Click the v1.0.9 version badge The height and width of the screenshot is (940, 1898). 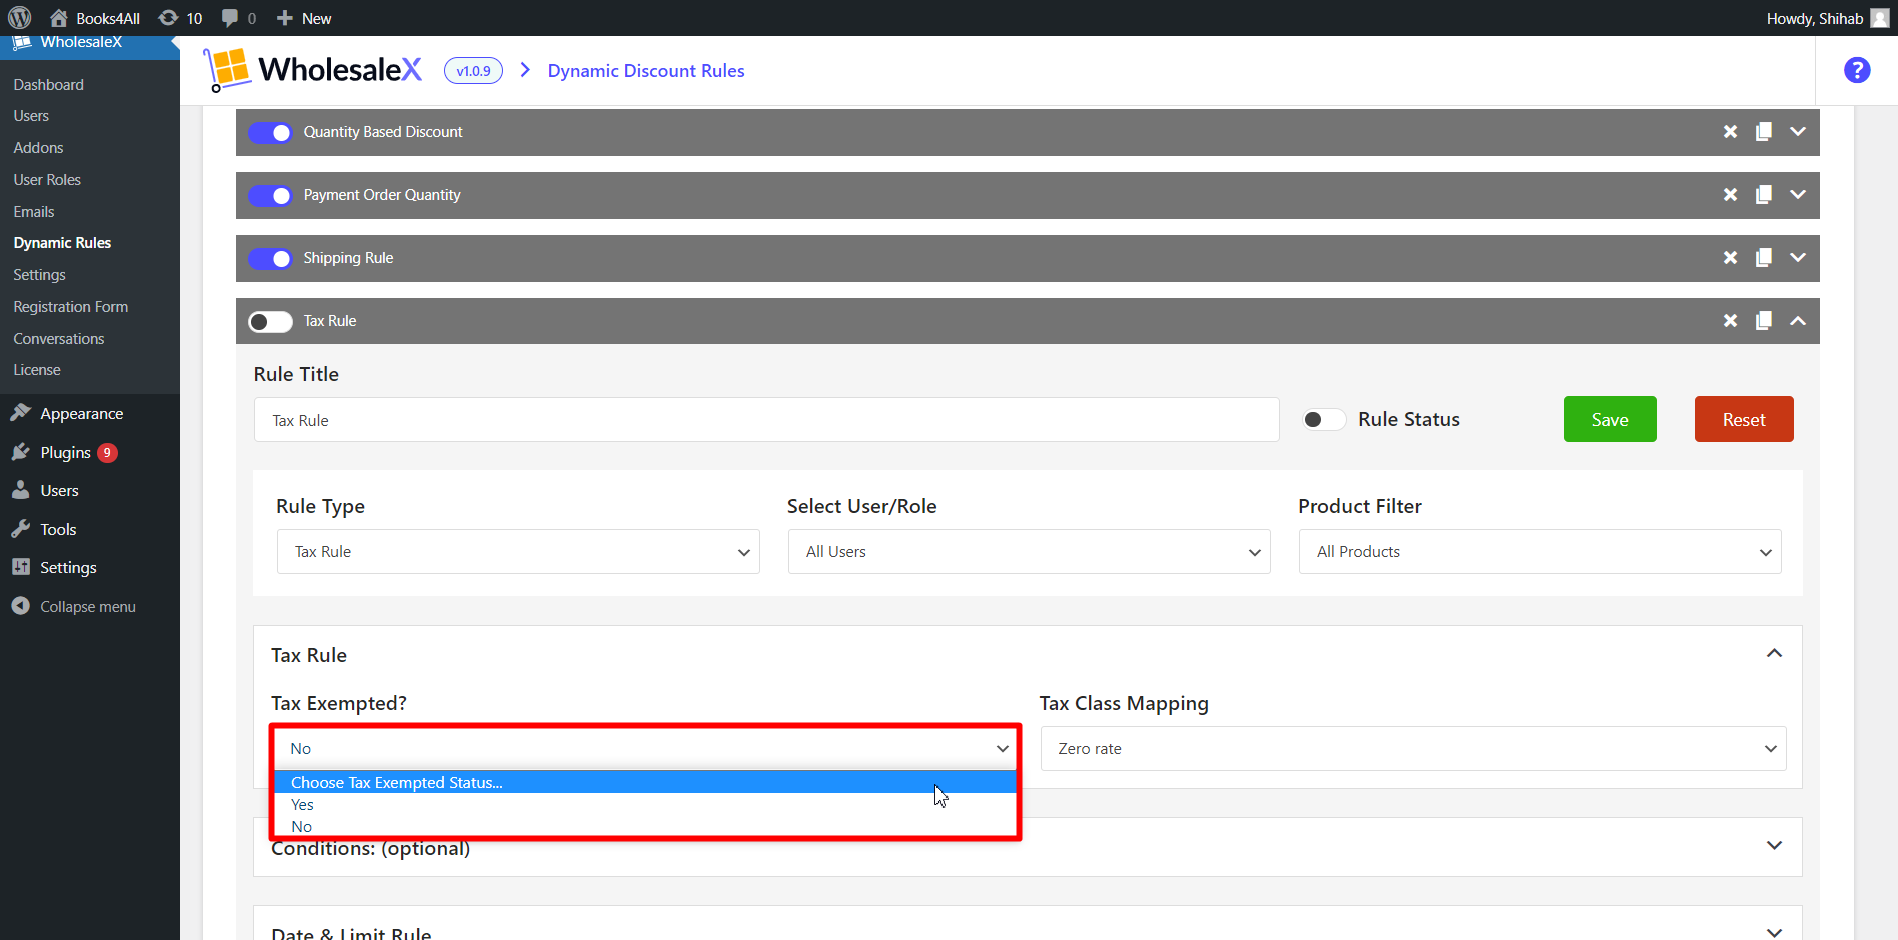click(473, 71)
